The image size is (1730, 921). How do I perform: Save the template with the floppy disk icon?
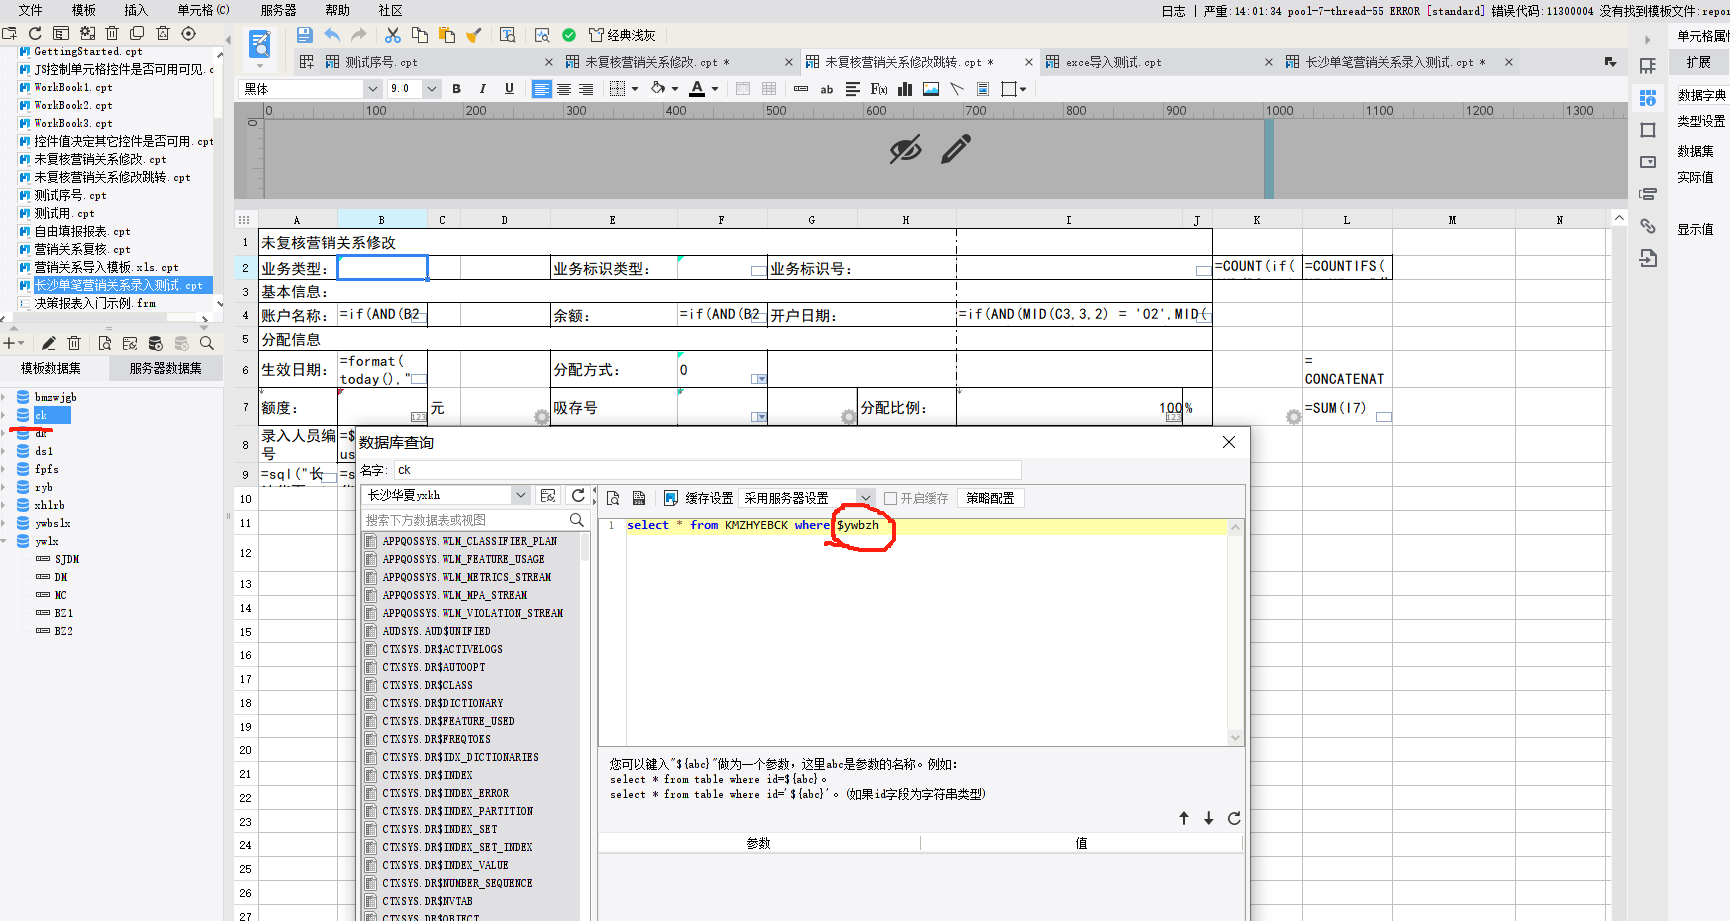(305, 35)
